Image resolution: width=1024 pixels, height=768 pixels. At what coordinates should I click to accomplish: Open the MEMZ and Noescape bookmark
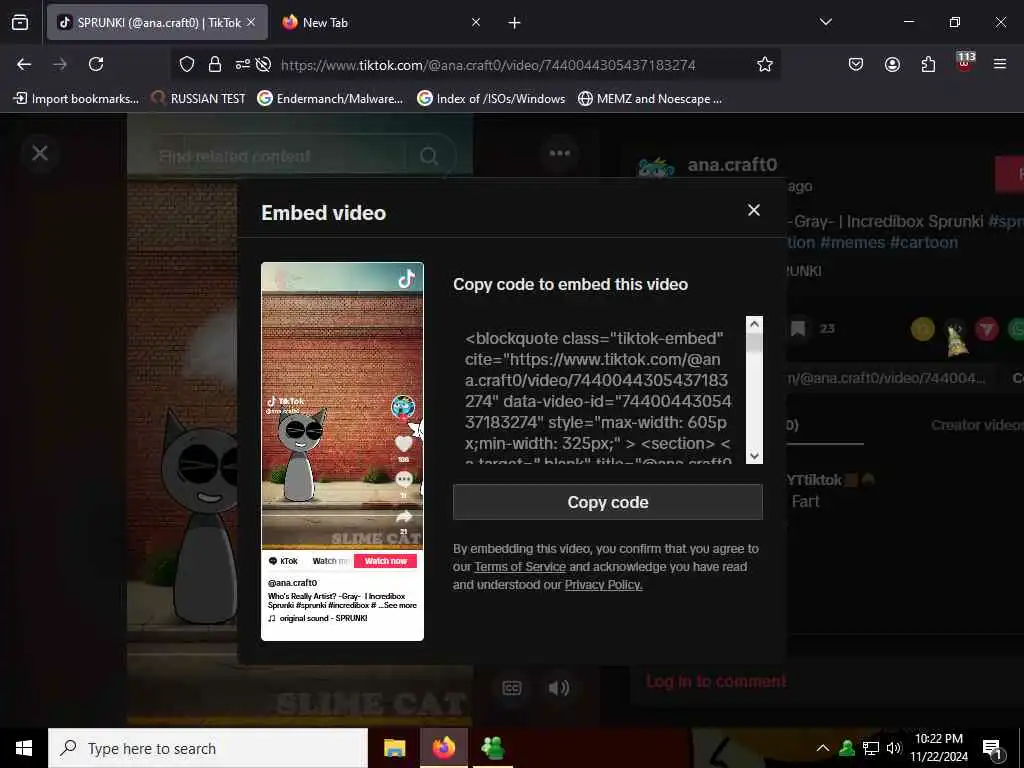tap(650, 99)
